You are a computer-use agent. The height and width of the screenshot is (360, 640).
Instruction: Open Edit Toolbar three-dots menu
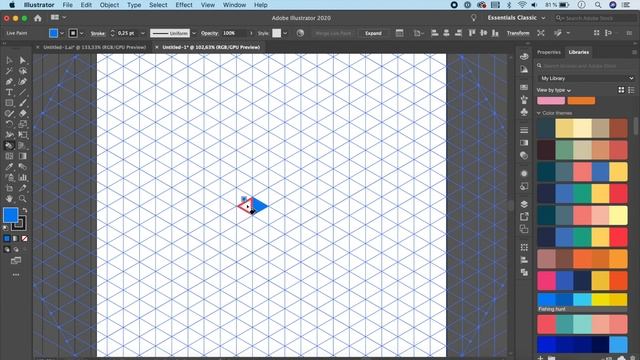coord(16,275)
